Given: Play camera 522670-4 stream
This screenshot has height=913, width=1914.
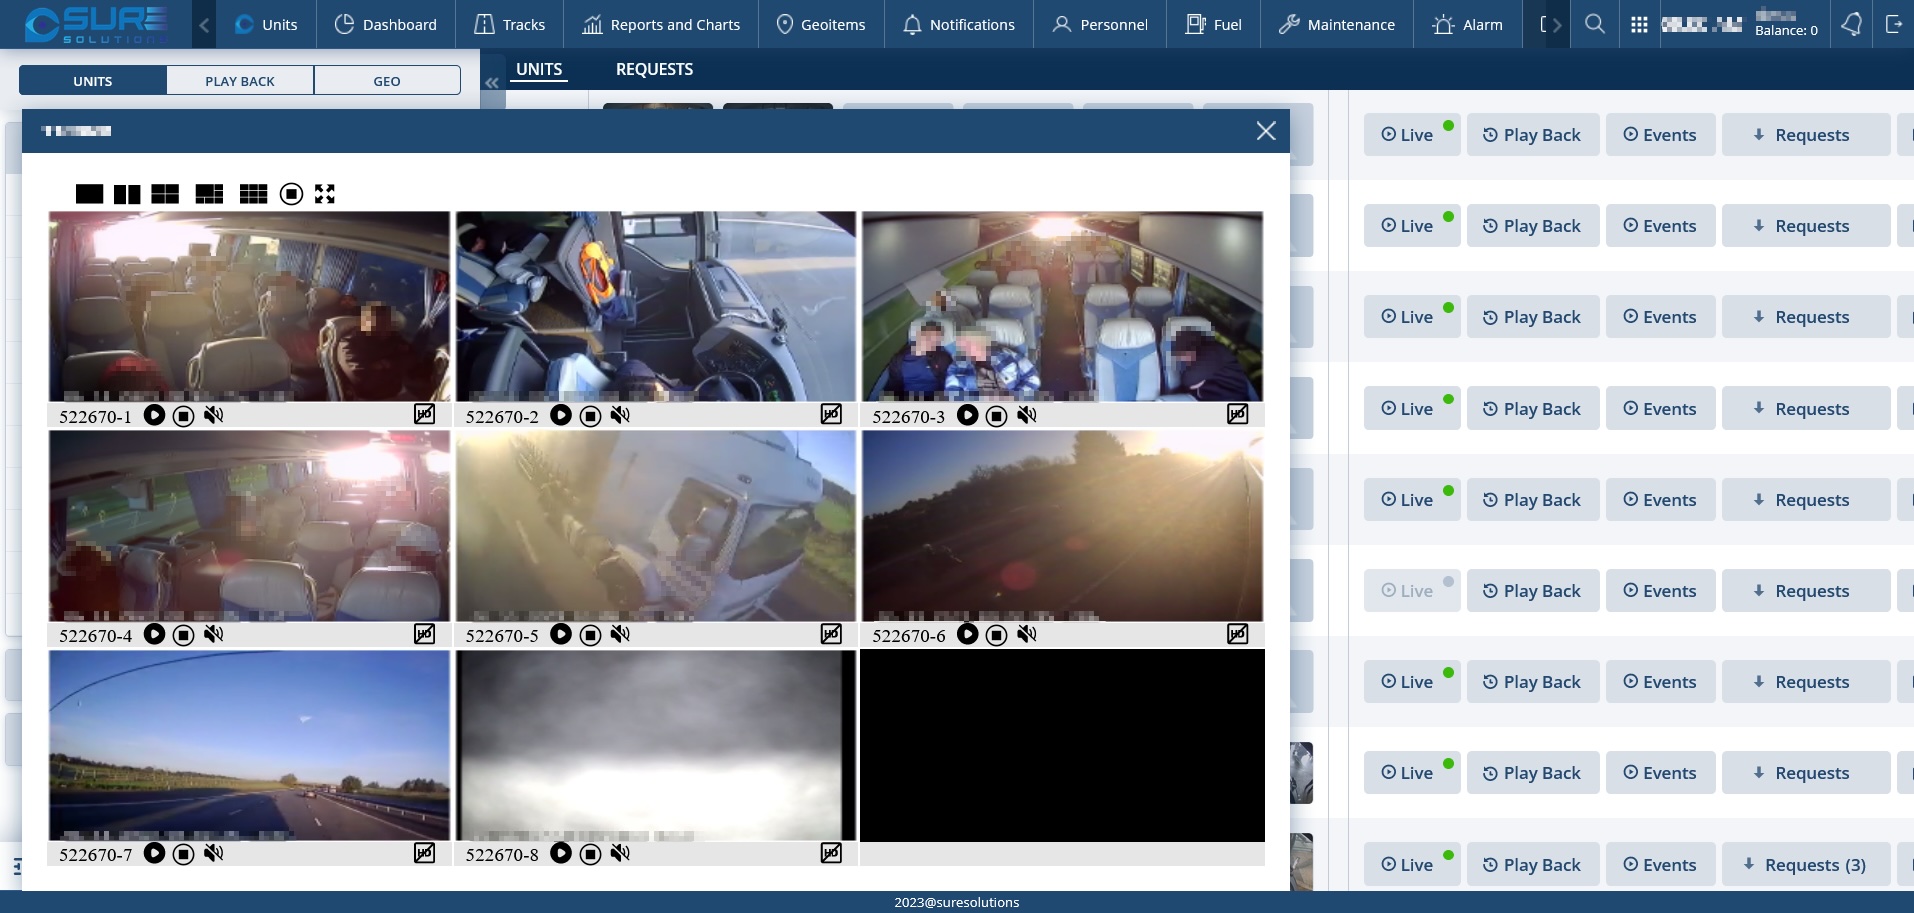Looking at the screenshot, I should pyautogui.click(x=154, y=634).
